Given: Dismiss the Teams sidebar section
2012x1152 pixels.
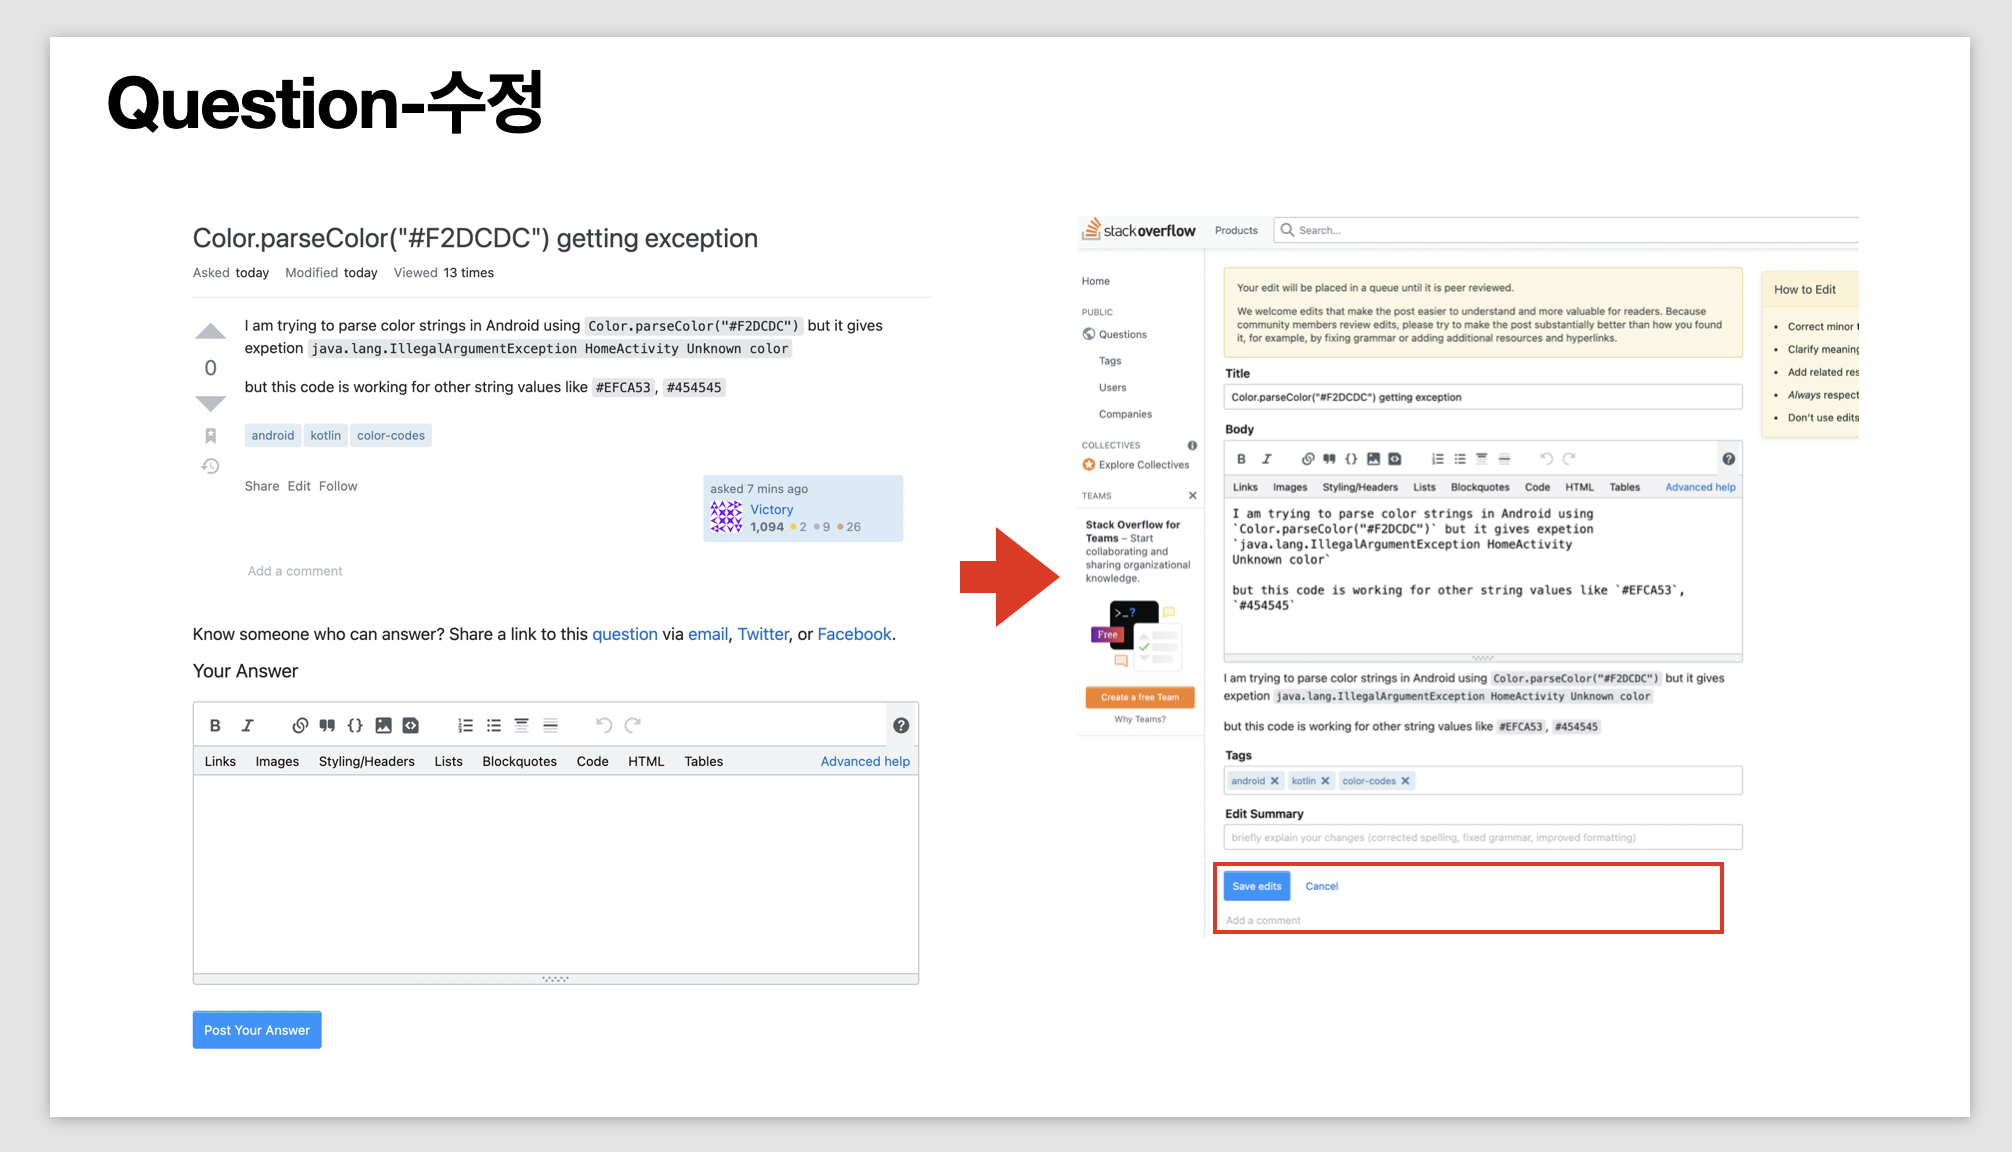Looking at the screenshot, I should point(1192,495).
